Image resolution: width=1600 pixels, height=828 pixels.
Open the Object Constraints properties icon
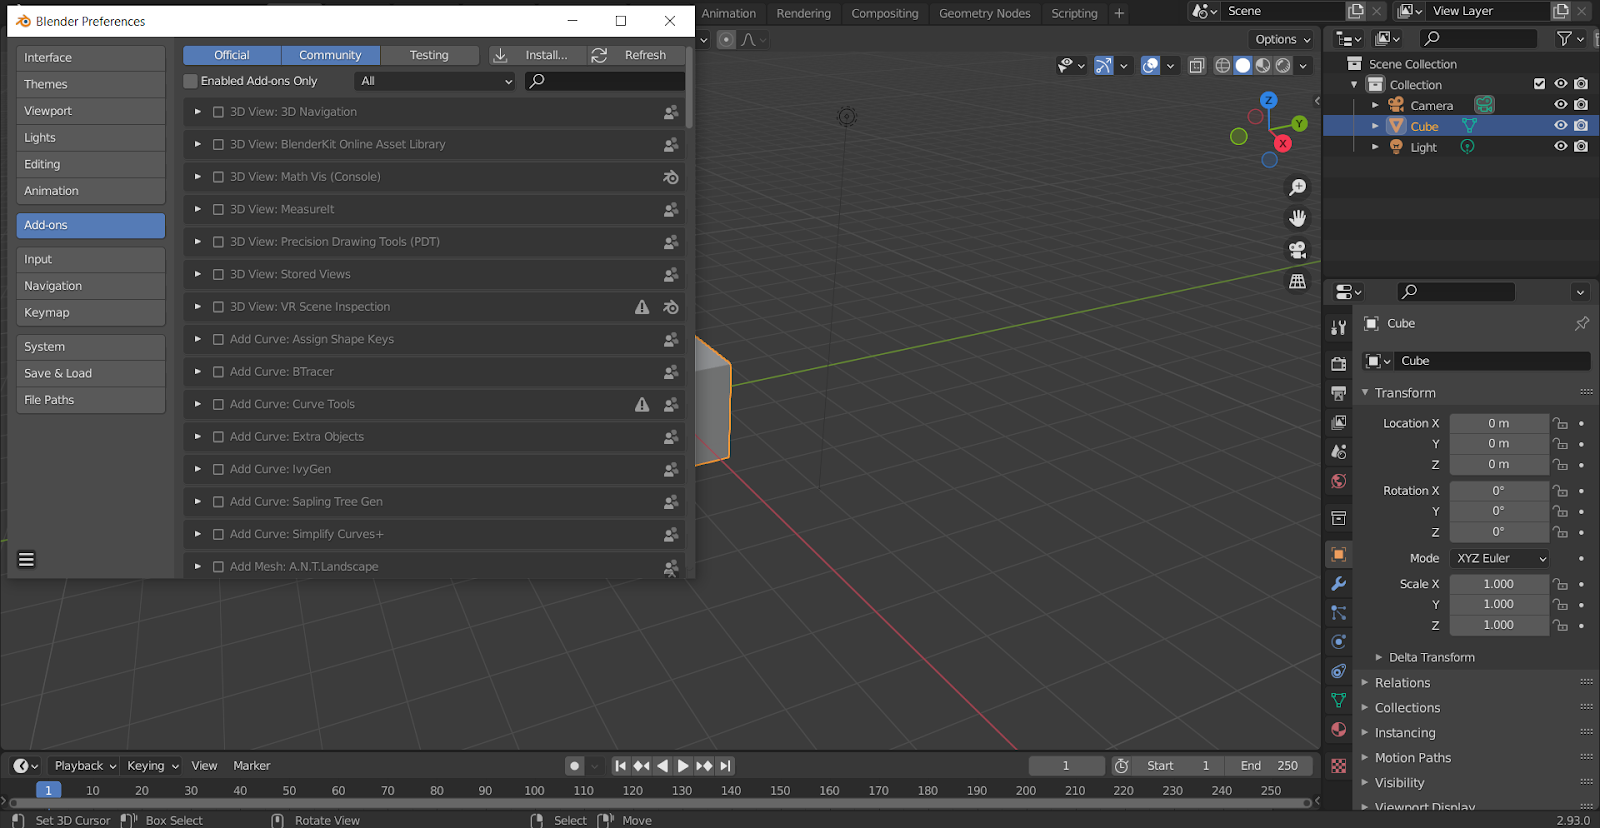[x=1338, y=671]
